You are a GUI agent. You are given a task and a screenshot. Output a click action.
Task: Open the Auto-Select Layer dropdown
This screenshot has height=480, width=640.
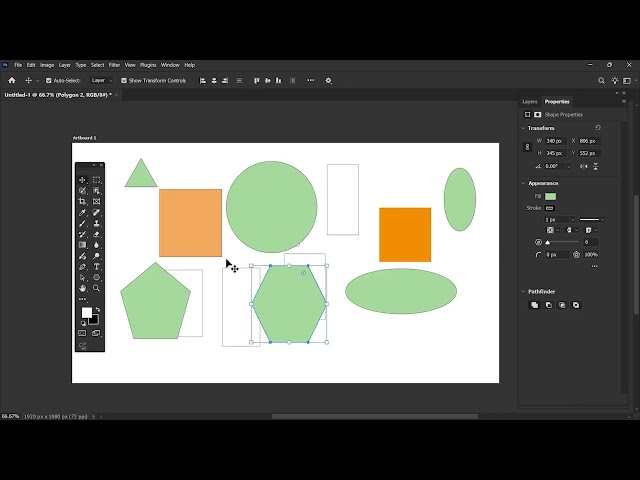(101, 80)
